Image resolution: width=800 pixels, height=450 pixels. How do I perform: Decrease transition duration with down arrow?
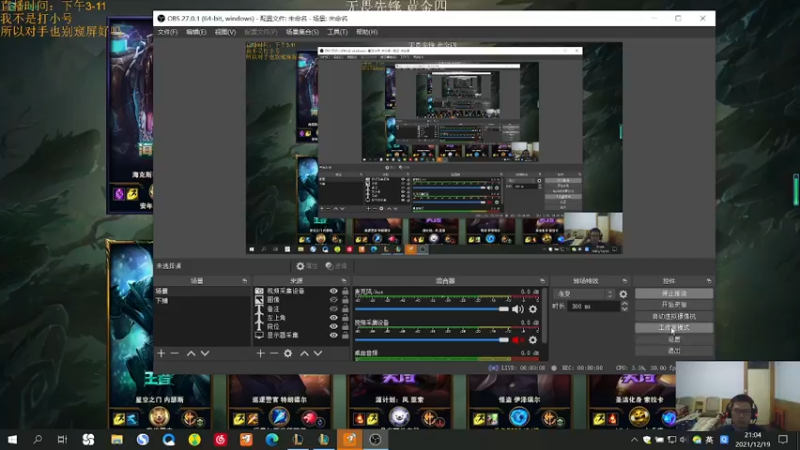pyautogui.click(x=624, y=309)
